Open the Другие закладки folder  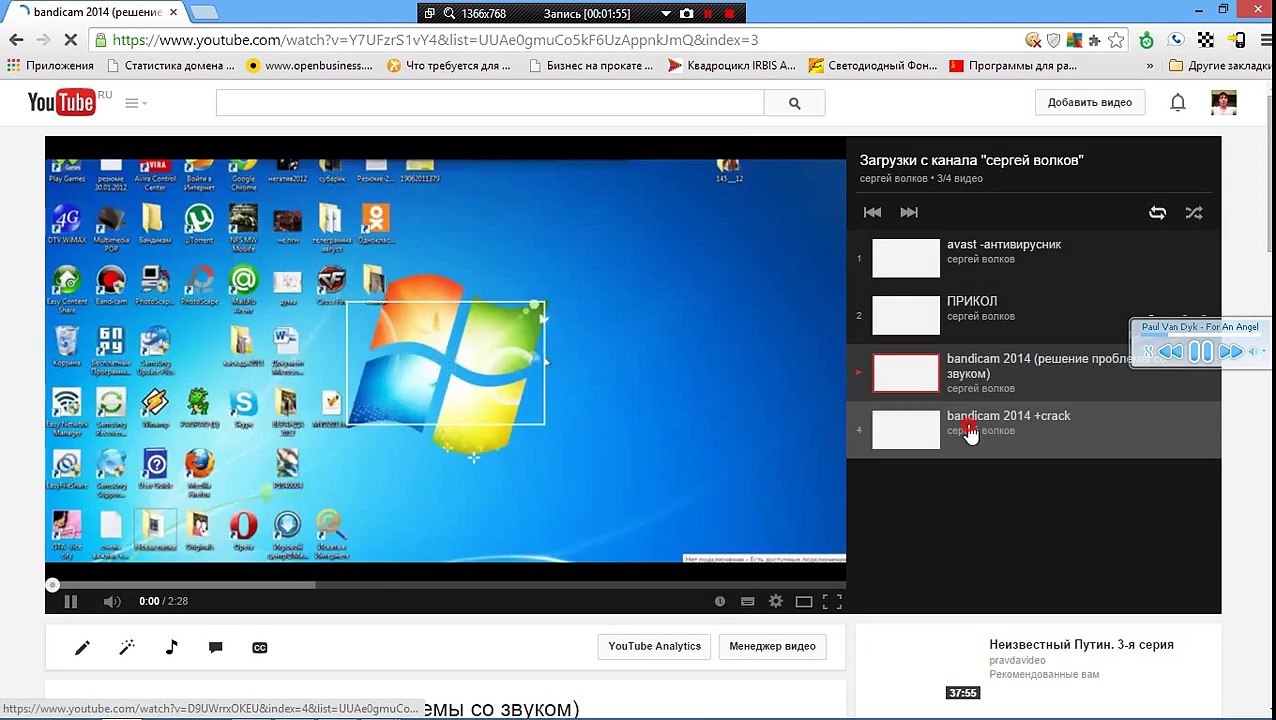1221,66
